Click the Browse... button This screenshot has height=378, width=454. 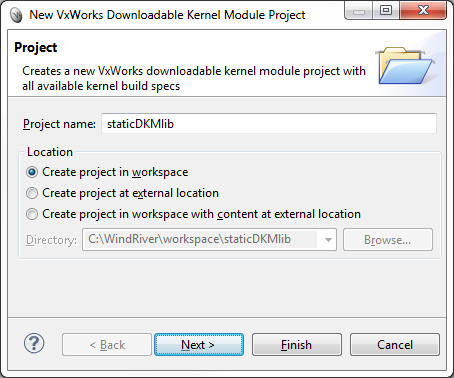pos(388,240)
